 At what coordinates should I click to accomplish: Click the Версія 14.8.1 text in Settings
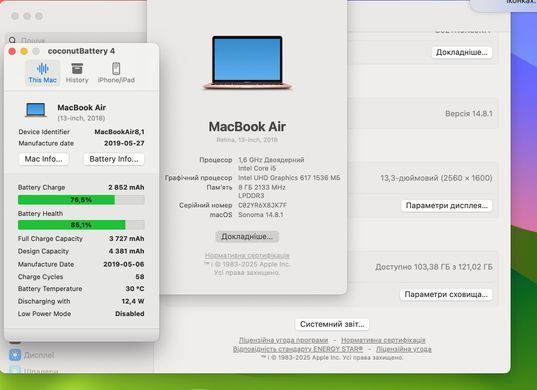pyautogui.click(x=469, y=114)
